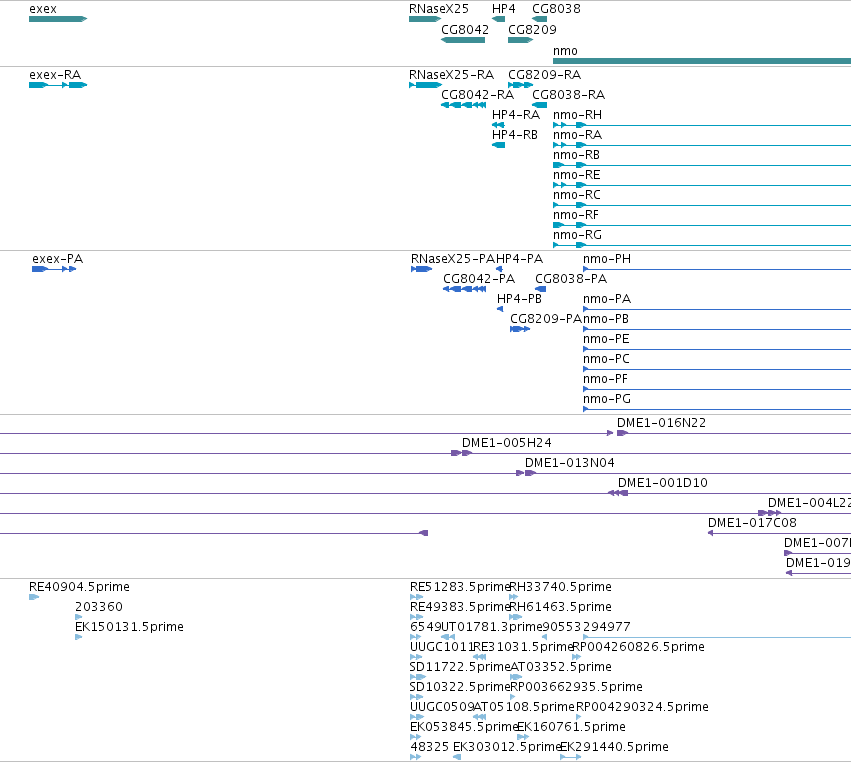Select the RH33740.5prime EST label
Image resolution: width=851 pixels, height=762 pixels.
point(561,587)
